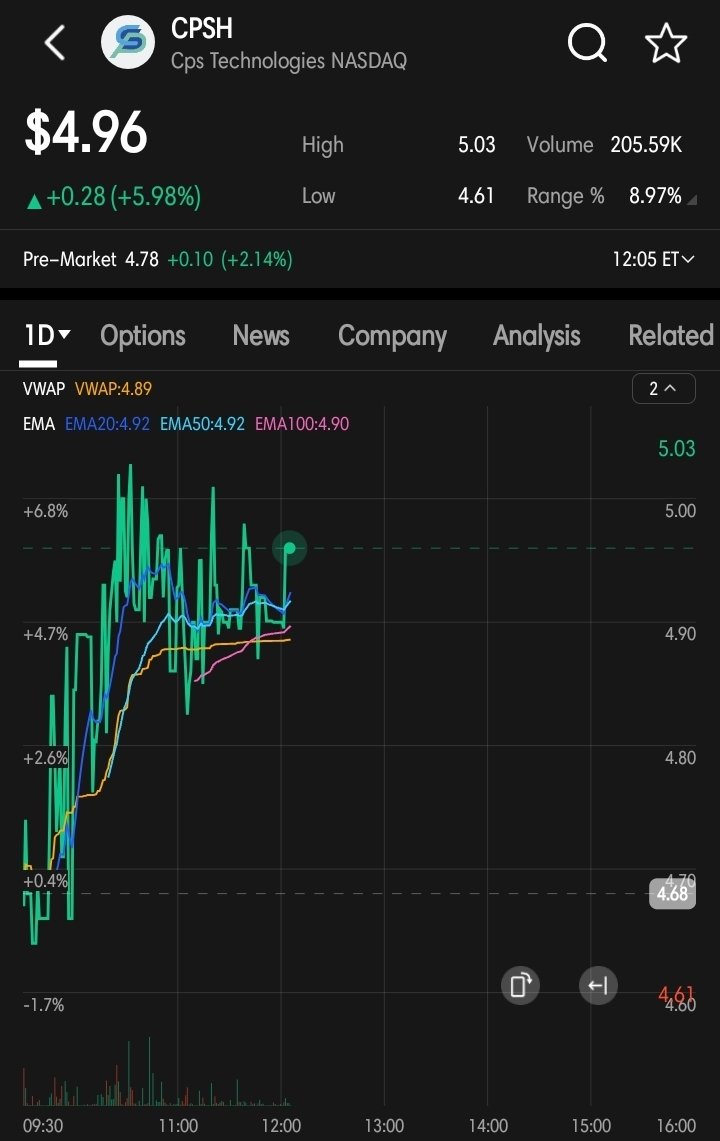Switch to the News tab

tap(261, 335)
